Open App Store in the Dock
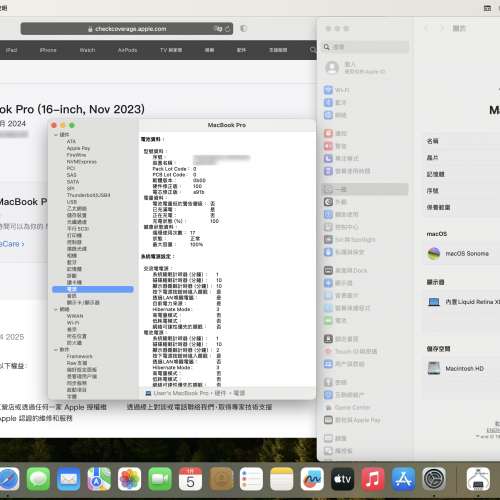500x500 pixels. pos(403,479)
